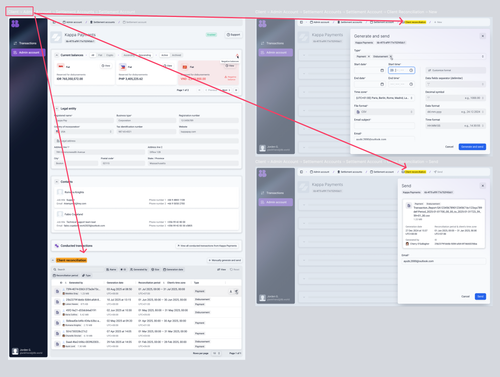Send the 03 Aug 2025 report via send icon

click(x=237, y=292)
